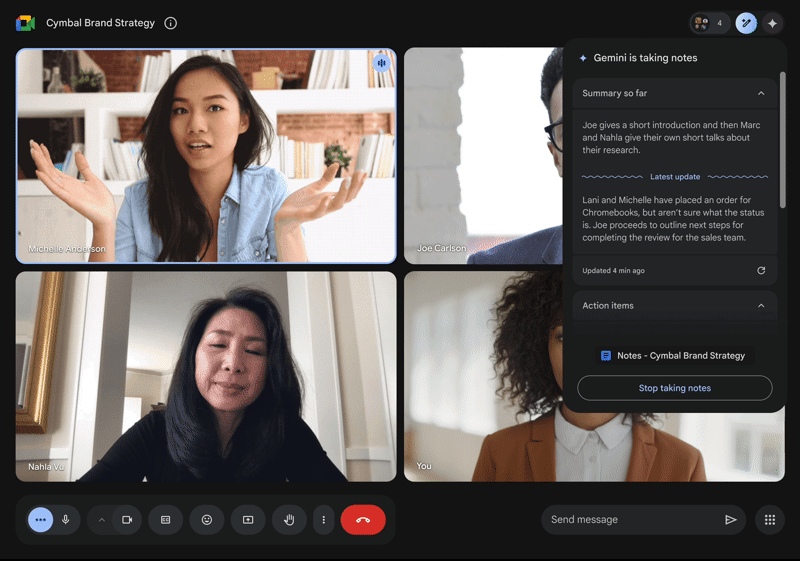This screenshot has height=561, width=800.
Task: Expand video options with the up chevron
Action: click(101, 520)
